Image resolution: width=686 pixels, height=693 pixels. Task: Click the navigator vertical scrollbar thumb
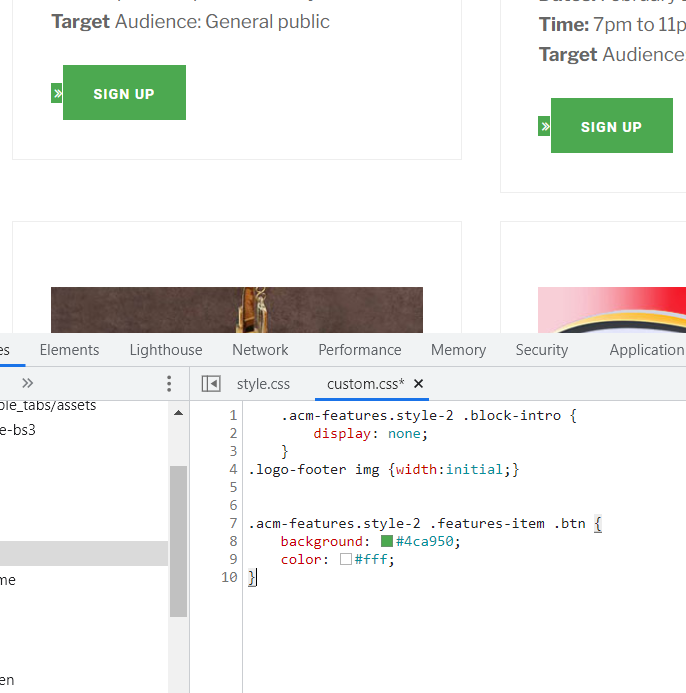(178, 540)
